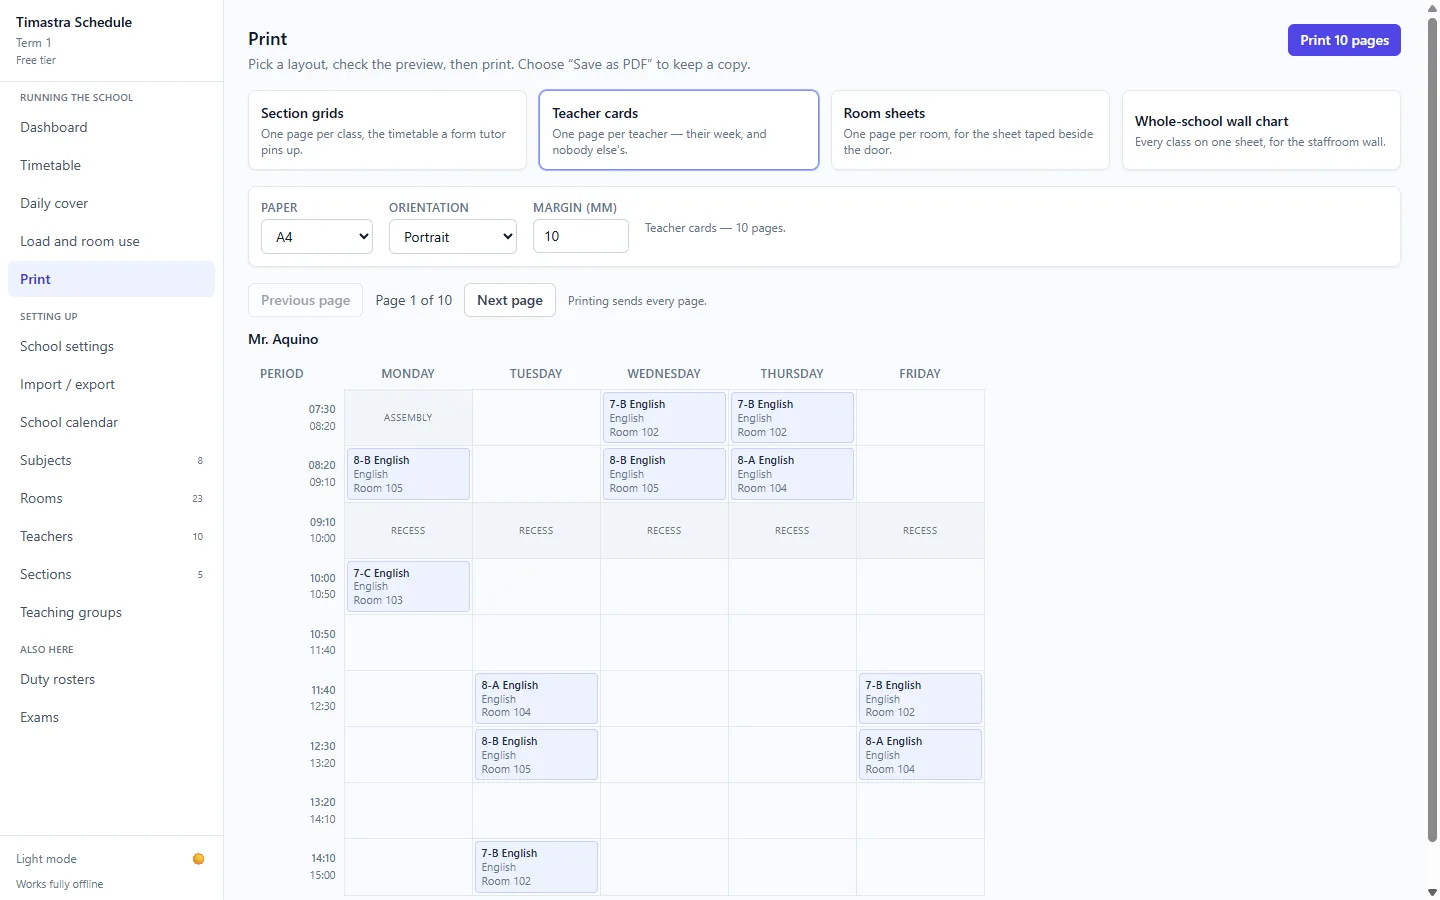The image size is (1440, 900).
Task: Click Print 10 pages button
Action: click(1344, 40)
